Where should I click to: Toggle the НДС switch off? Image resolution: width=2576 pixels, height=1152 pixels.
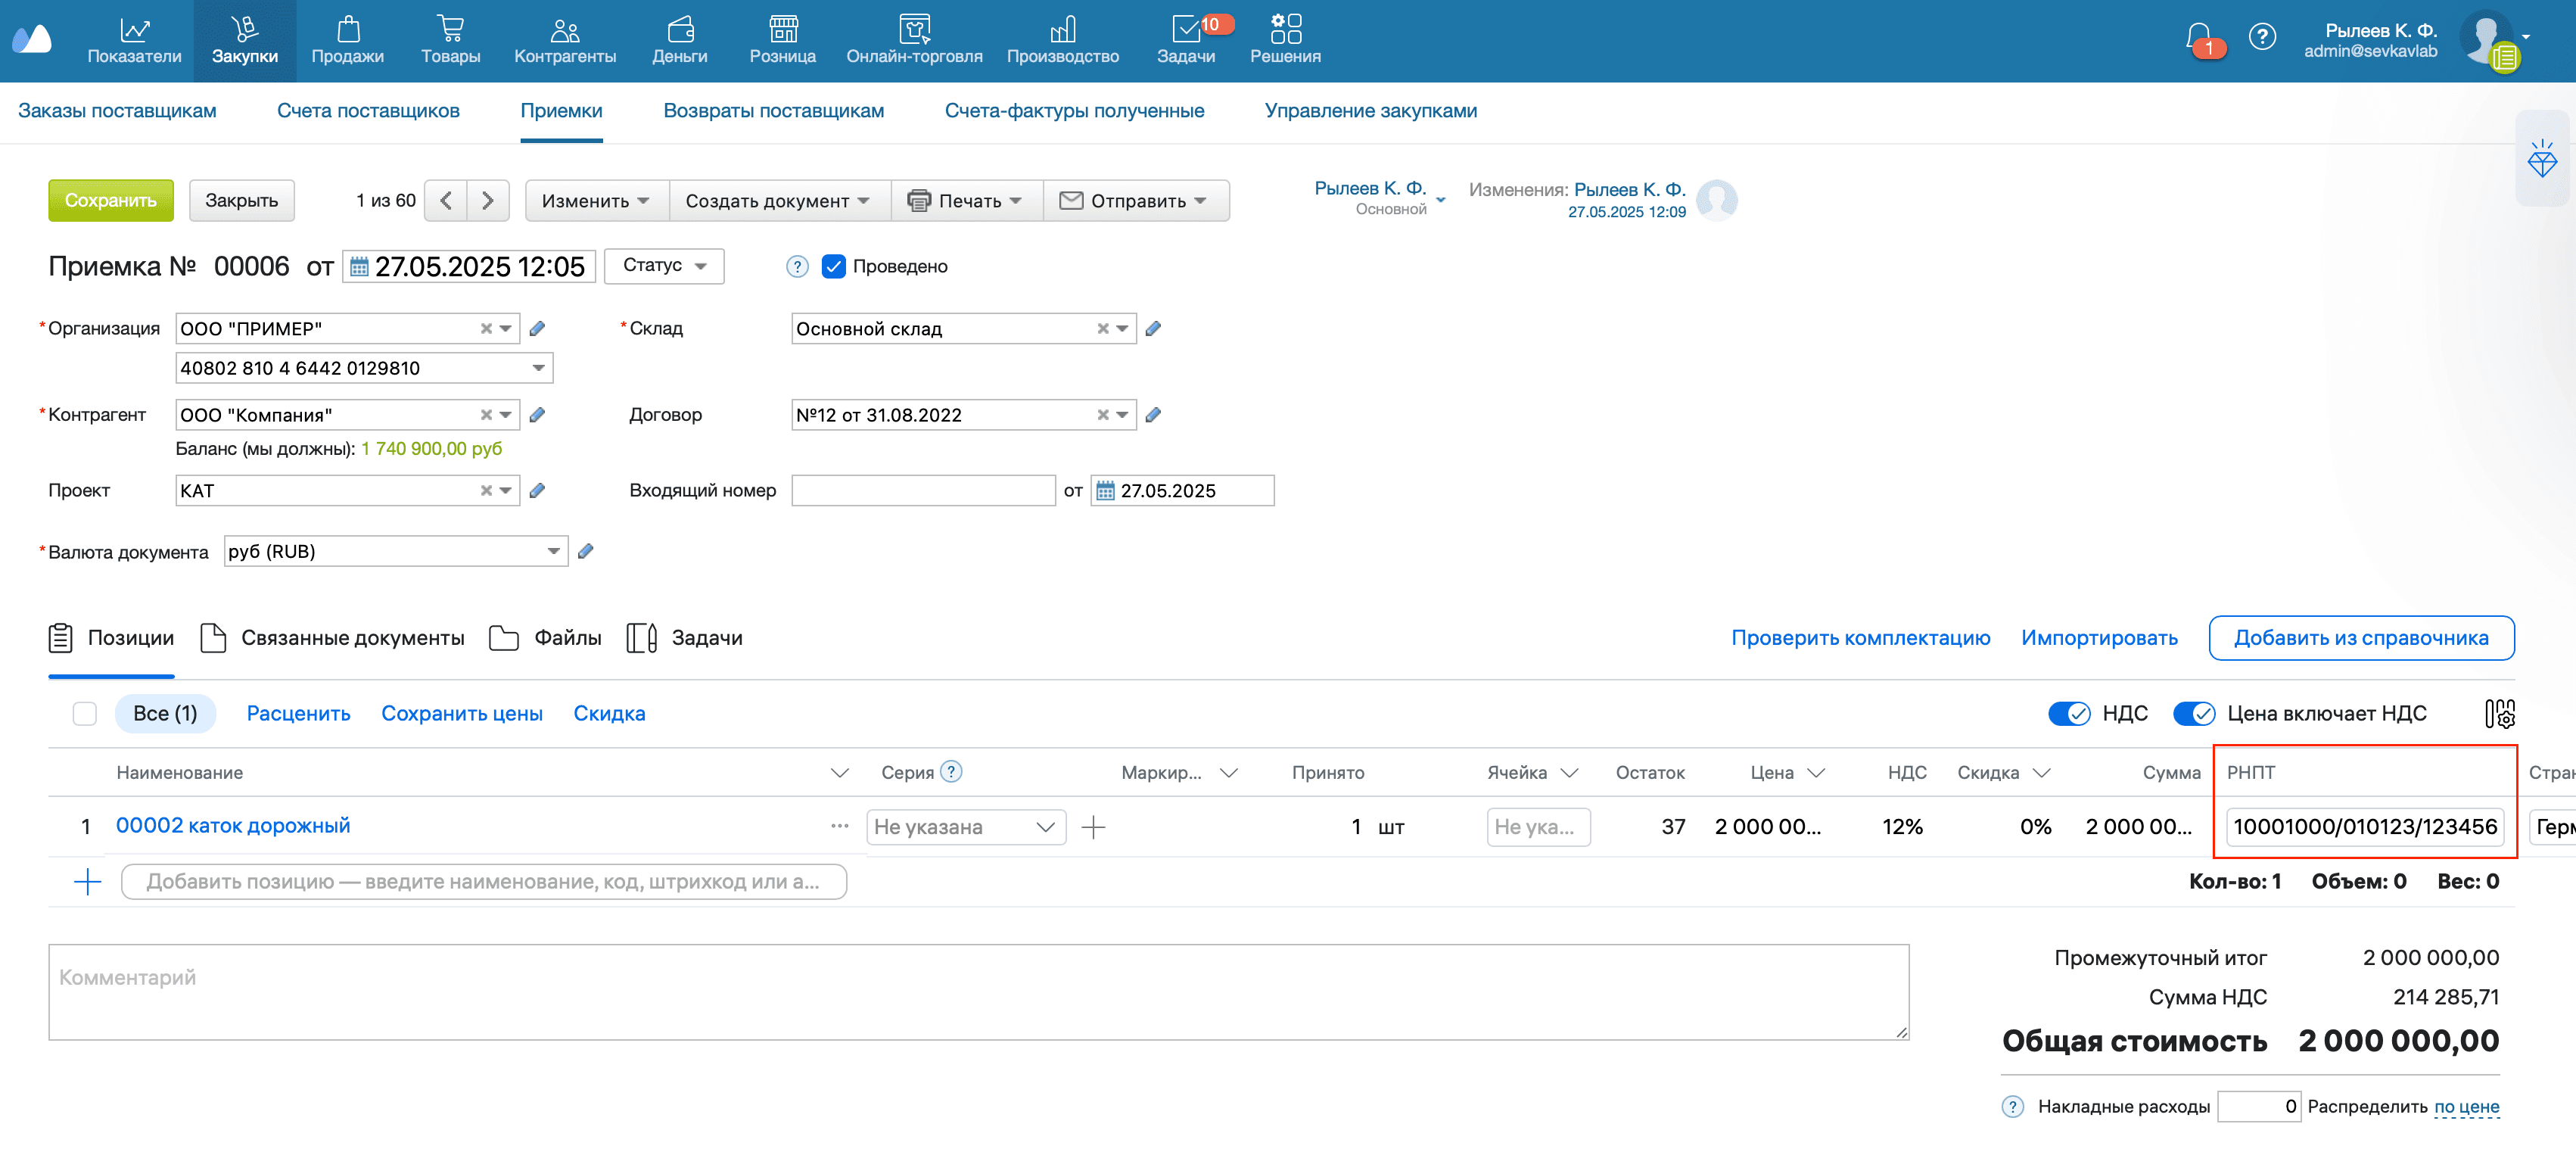click(x=2068, y=714)
